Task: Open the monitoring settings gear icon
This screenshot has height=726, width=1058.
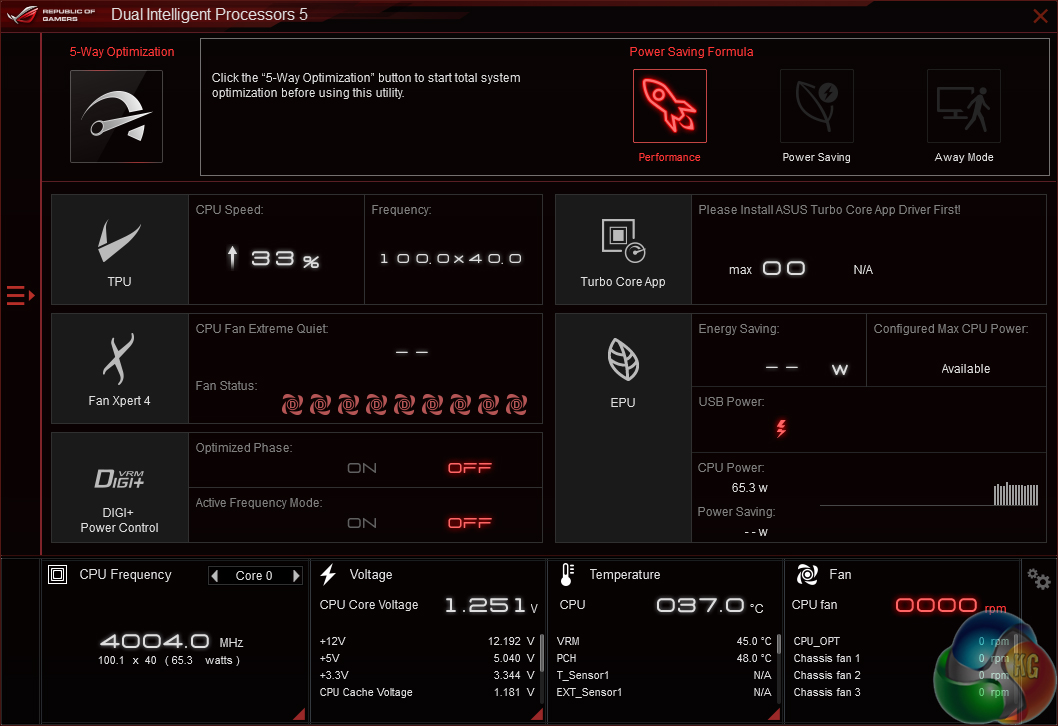Action: point(1038,578)
